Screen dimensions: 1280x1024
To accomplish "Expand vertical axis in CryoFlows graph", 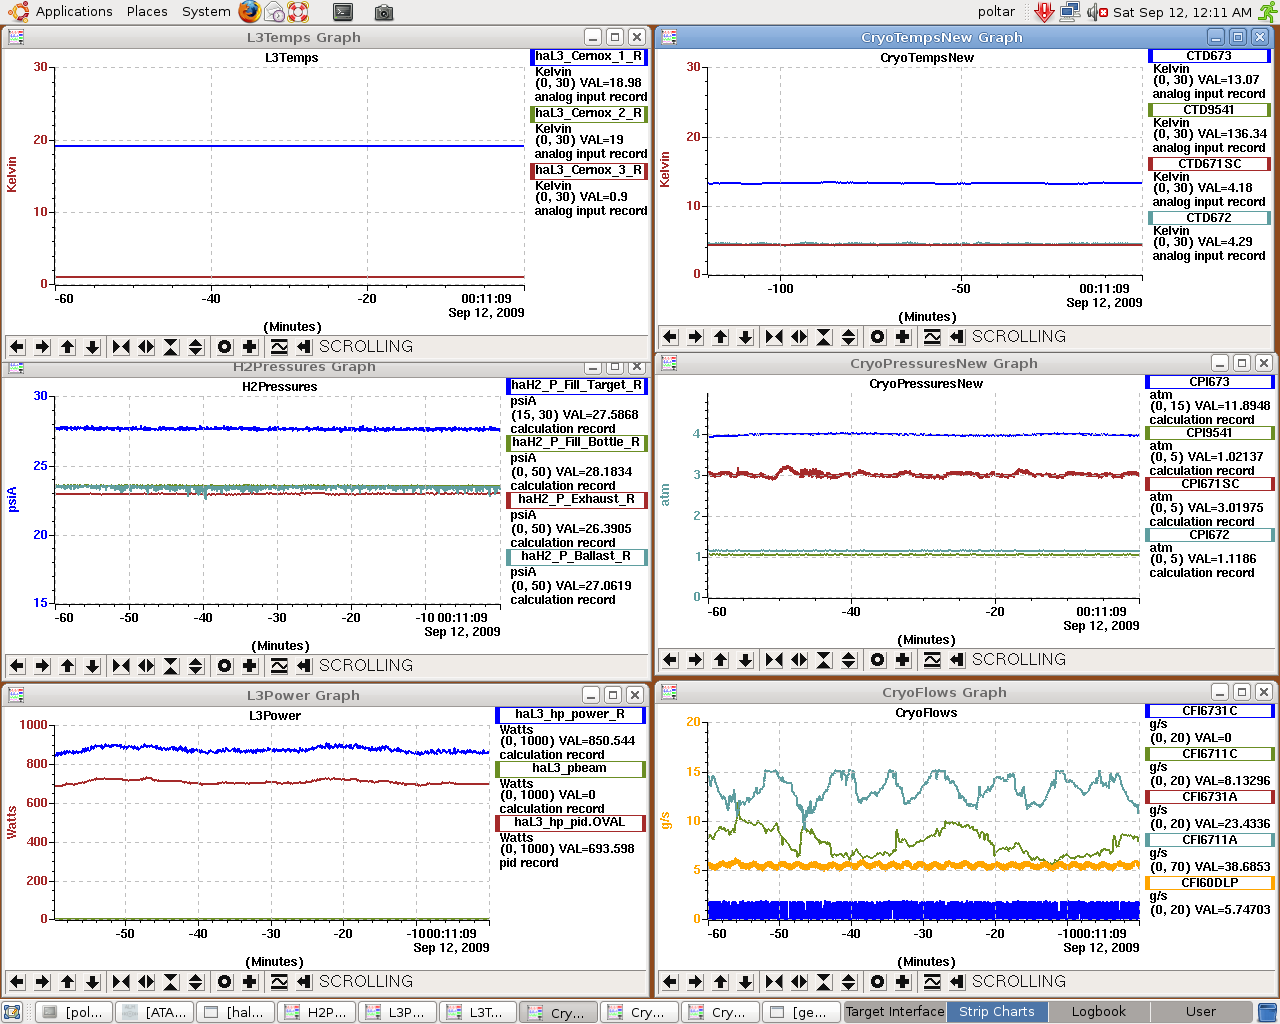I will coord(849,982).
